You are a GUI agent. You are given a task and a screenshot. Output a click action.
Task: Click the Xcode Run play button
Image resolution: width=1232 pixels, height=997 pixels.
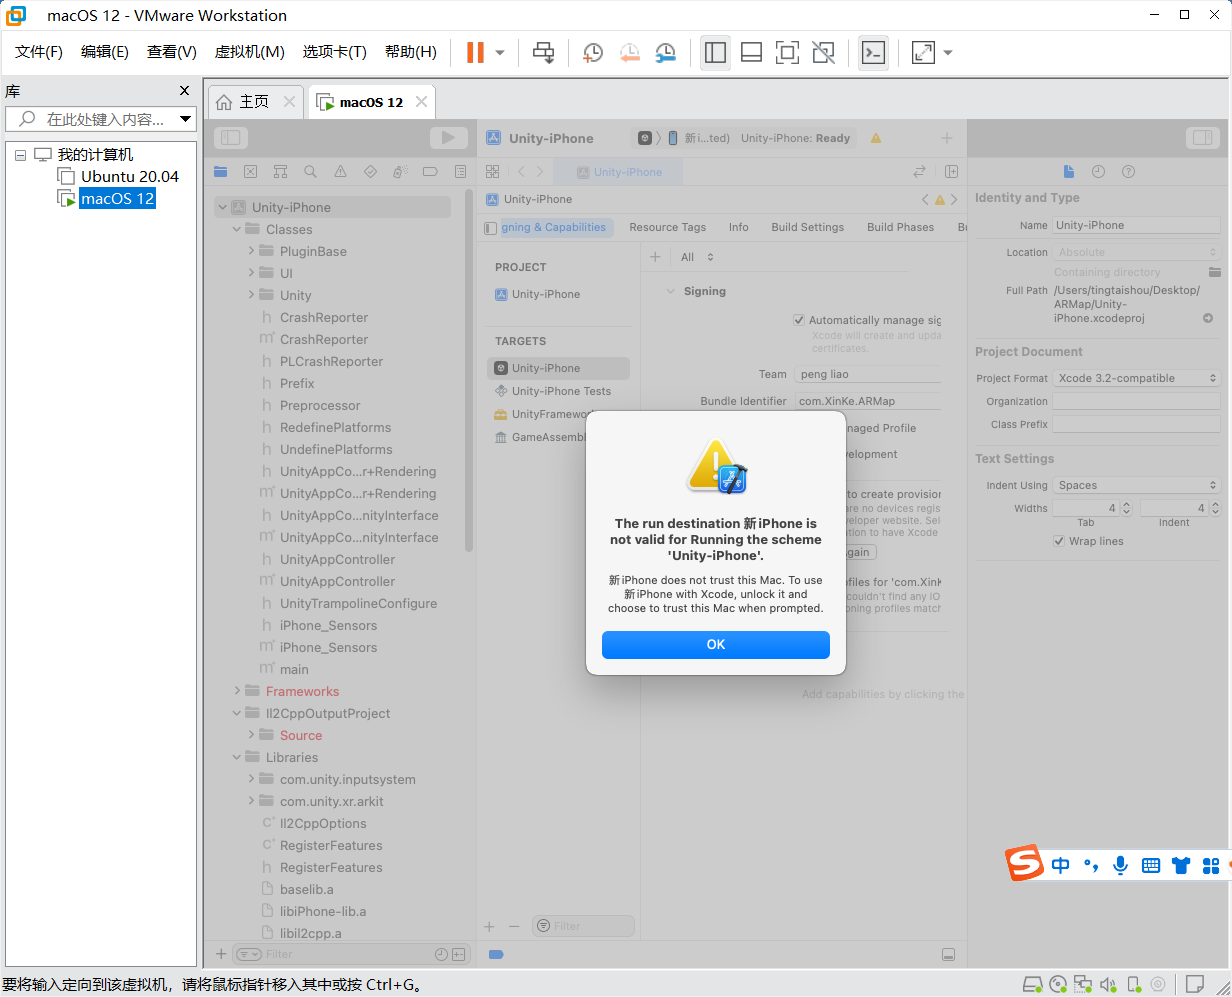(448, 138)
